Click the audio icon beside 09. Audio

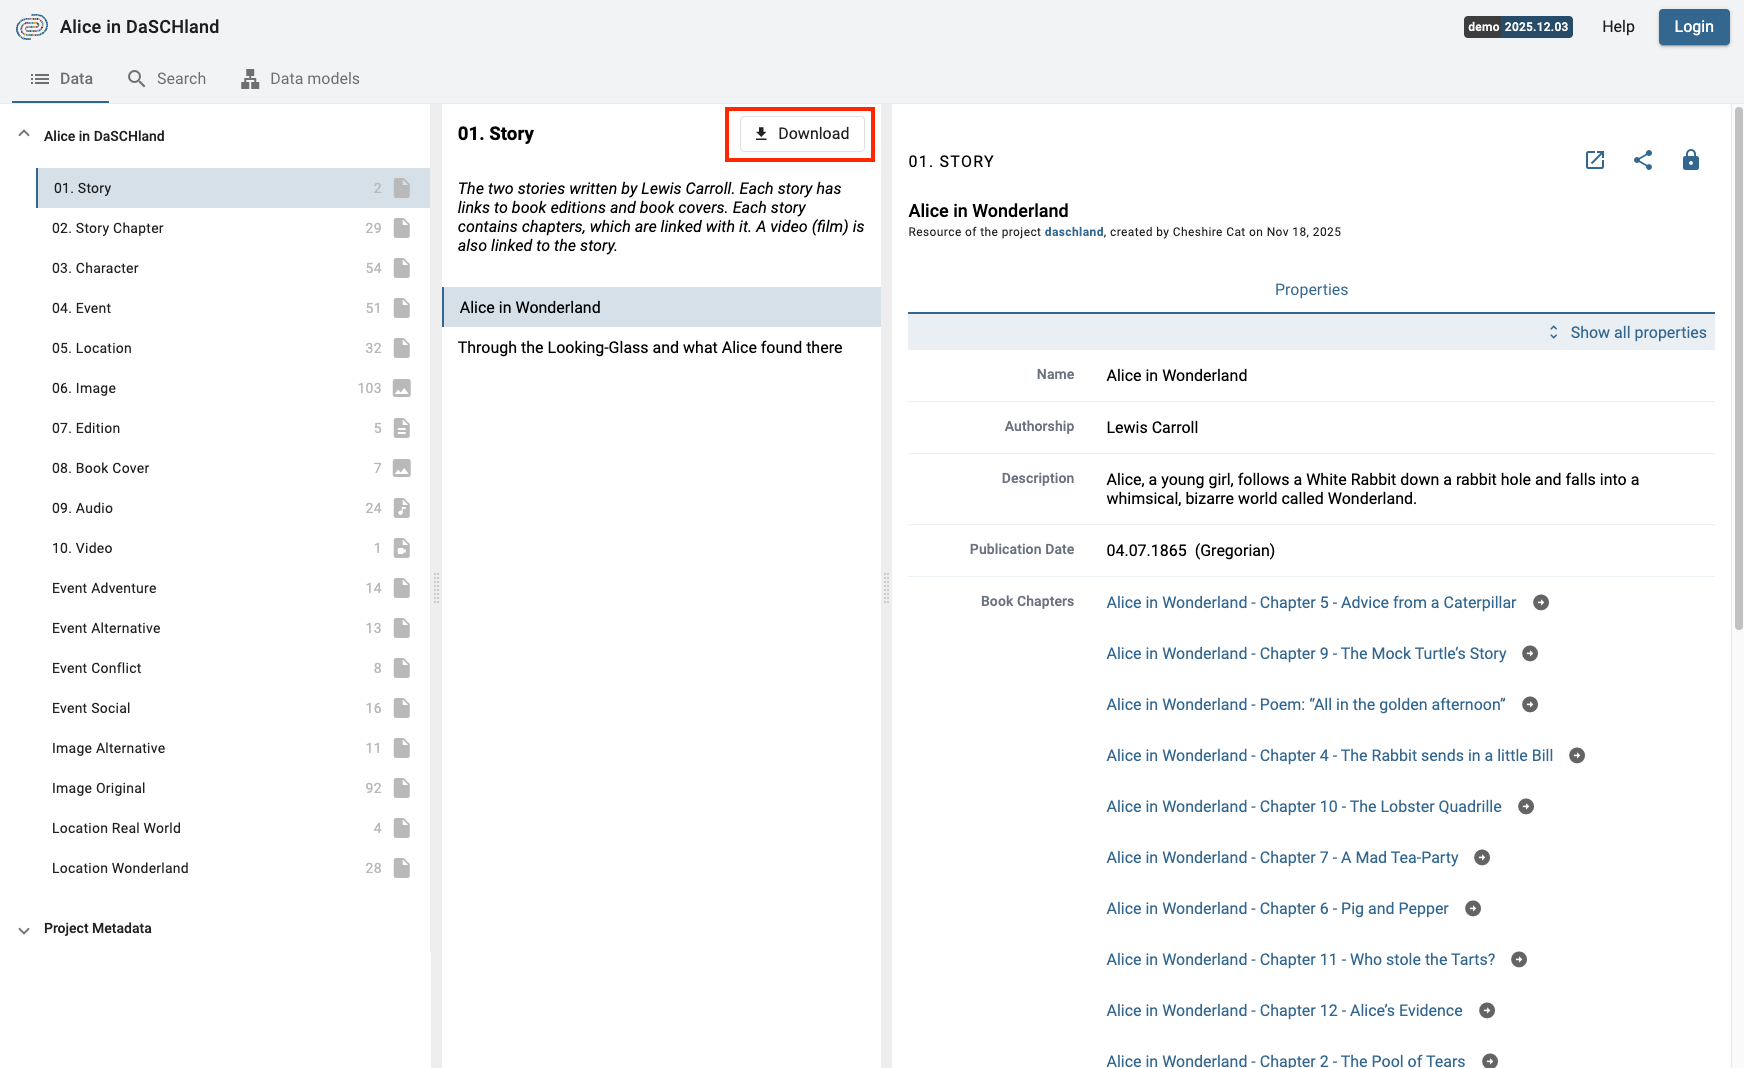[401, 508]
